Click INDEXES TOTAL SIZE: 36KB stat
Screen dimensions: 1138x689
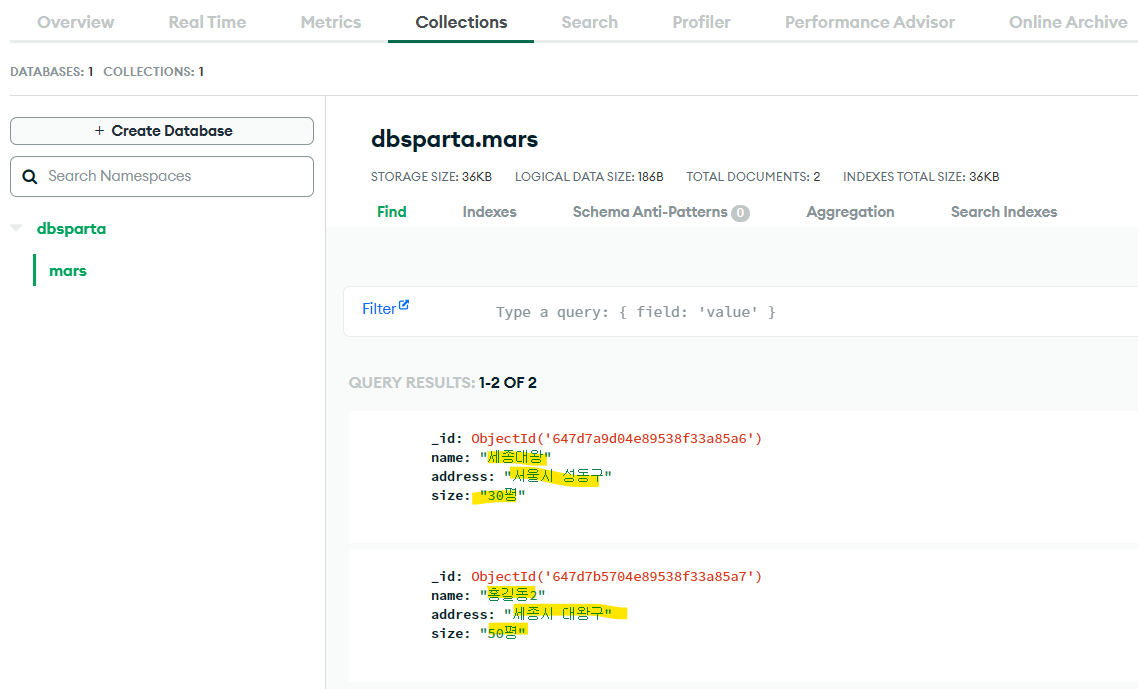click(920, 176)
